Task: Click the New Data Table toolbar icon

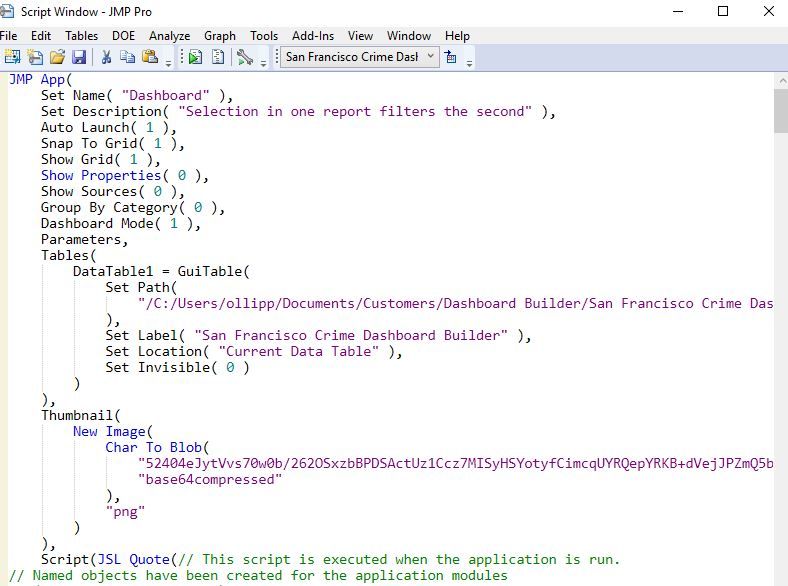Action: [x=12, y=57]
